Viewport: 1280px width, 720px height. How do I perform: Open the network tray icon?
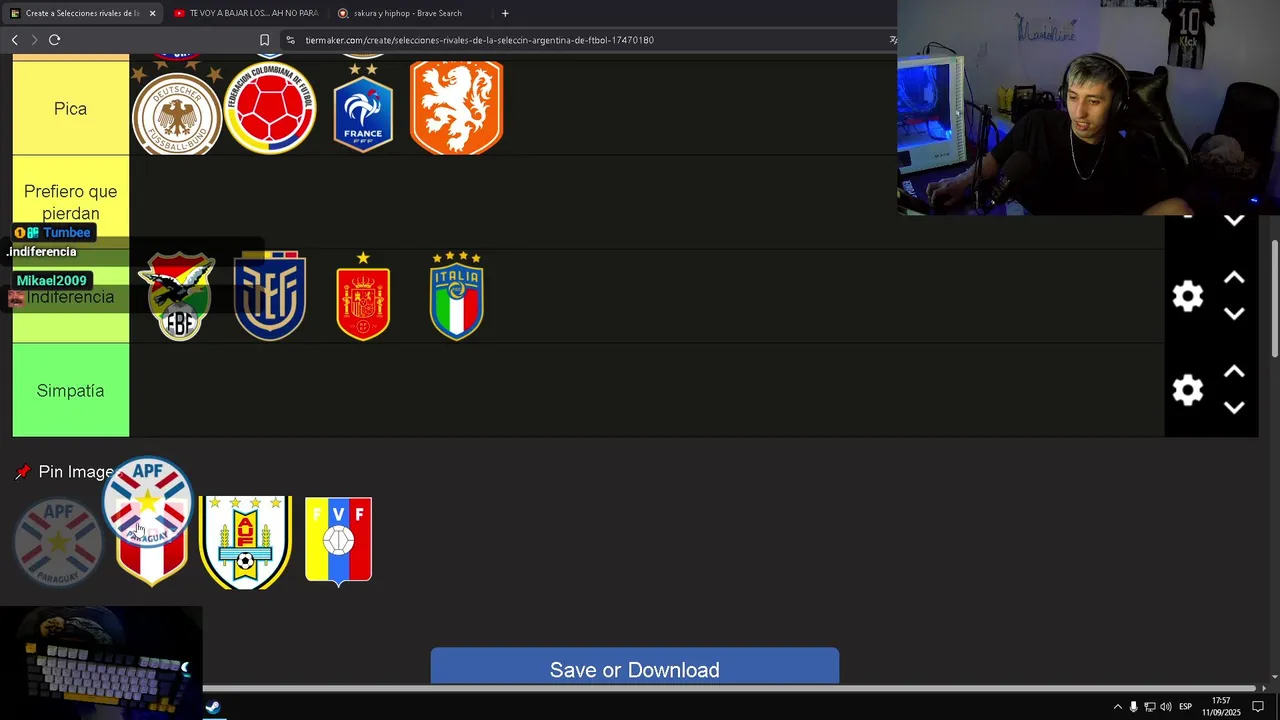click(1149, 707)
